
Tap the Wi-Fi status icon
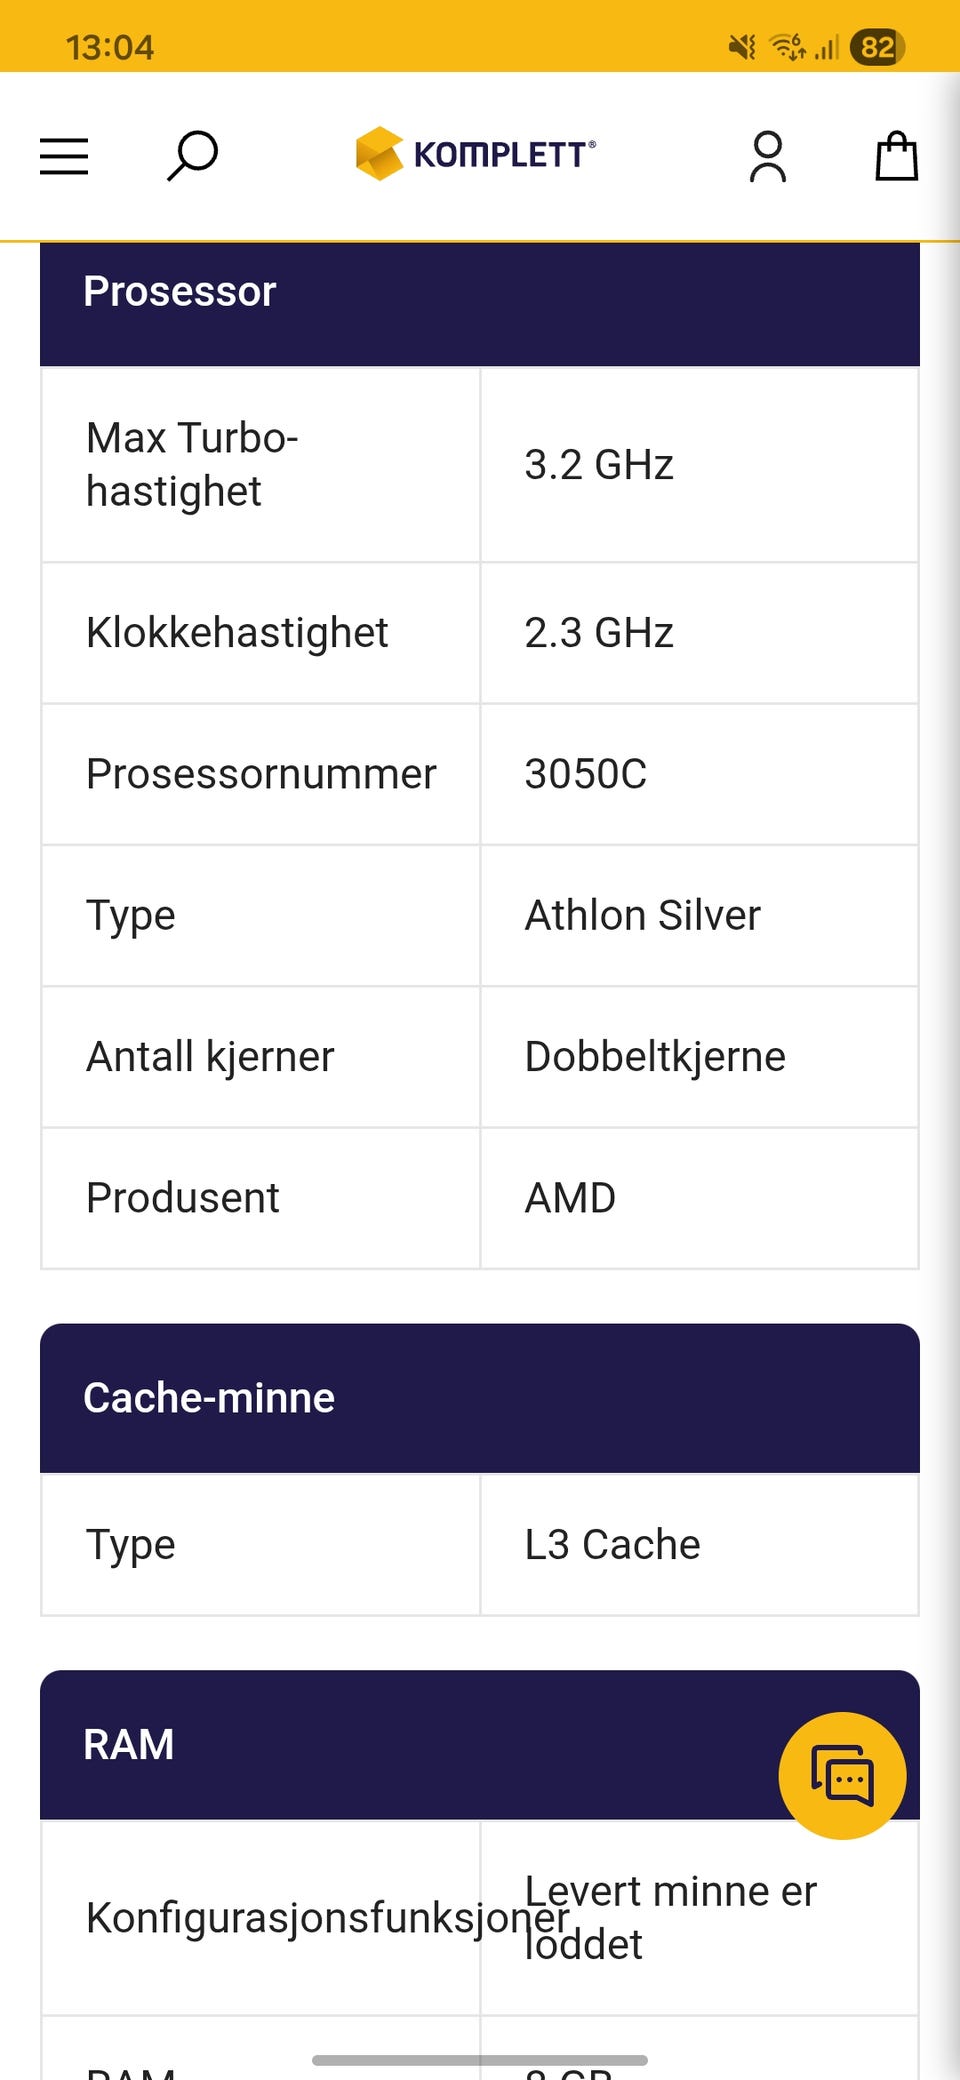pyautogui.click(x=787, y=47)
